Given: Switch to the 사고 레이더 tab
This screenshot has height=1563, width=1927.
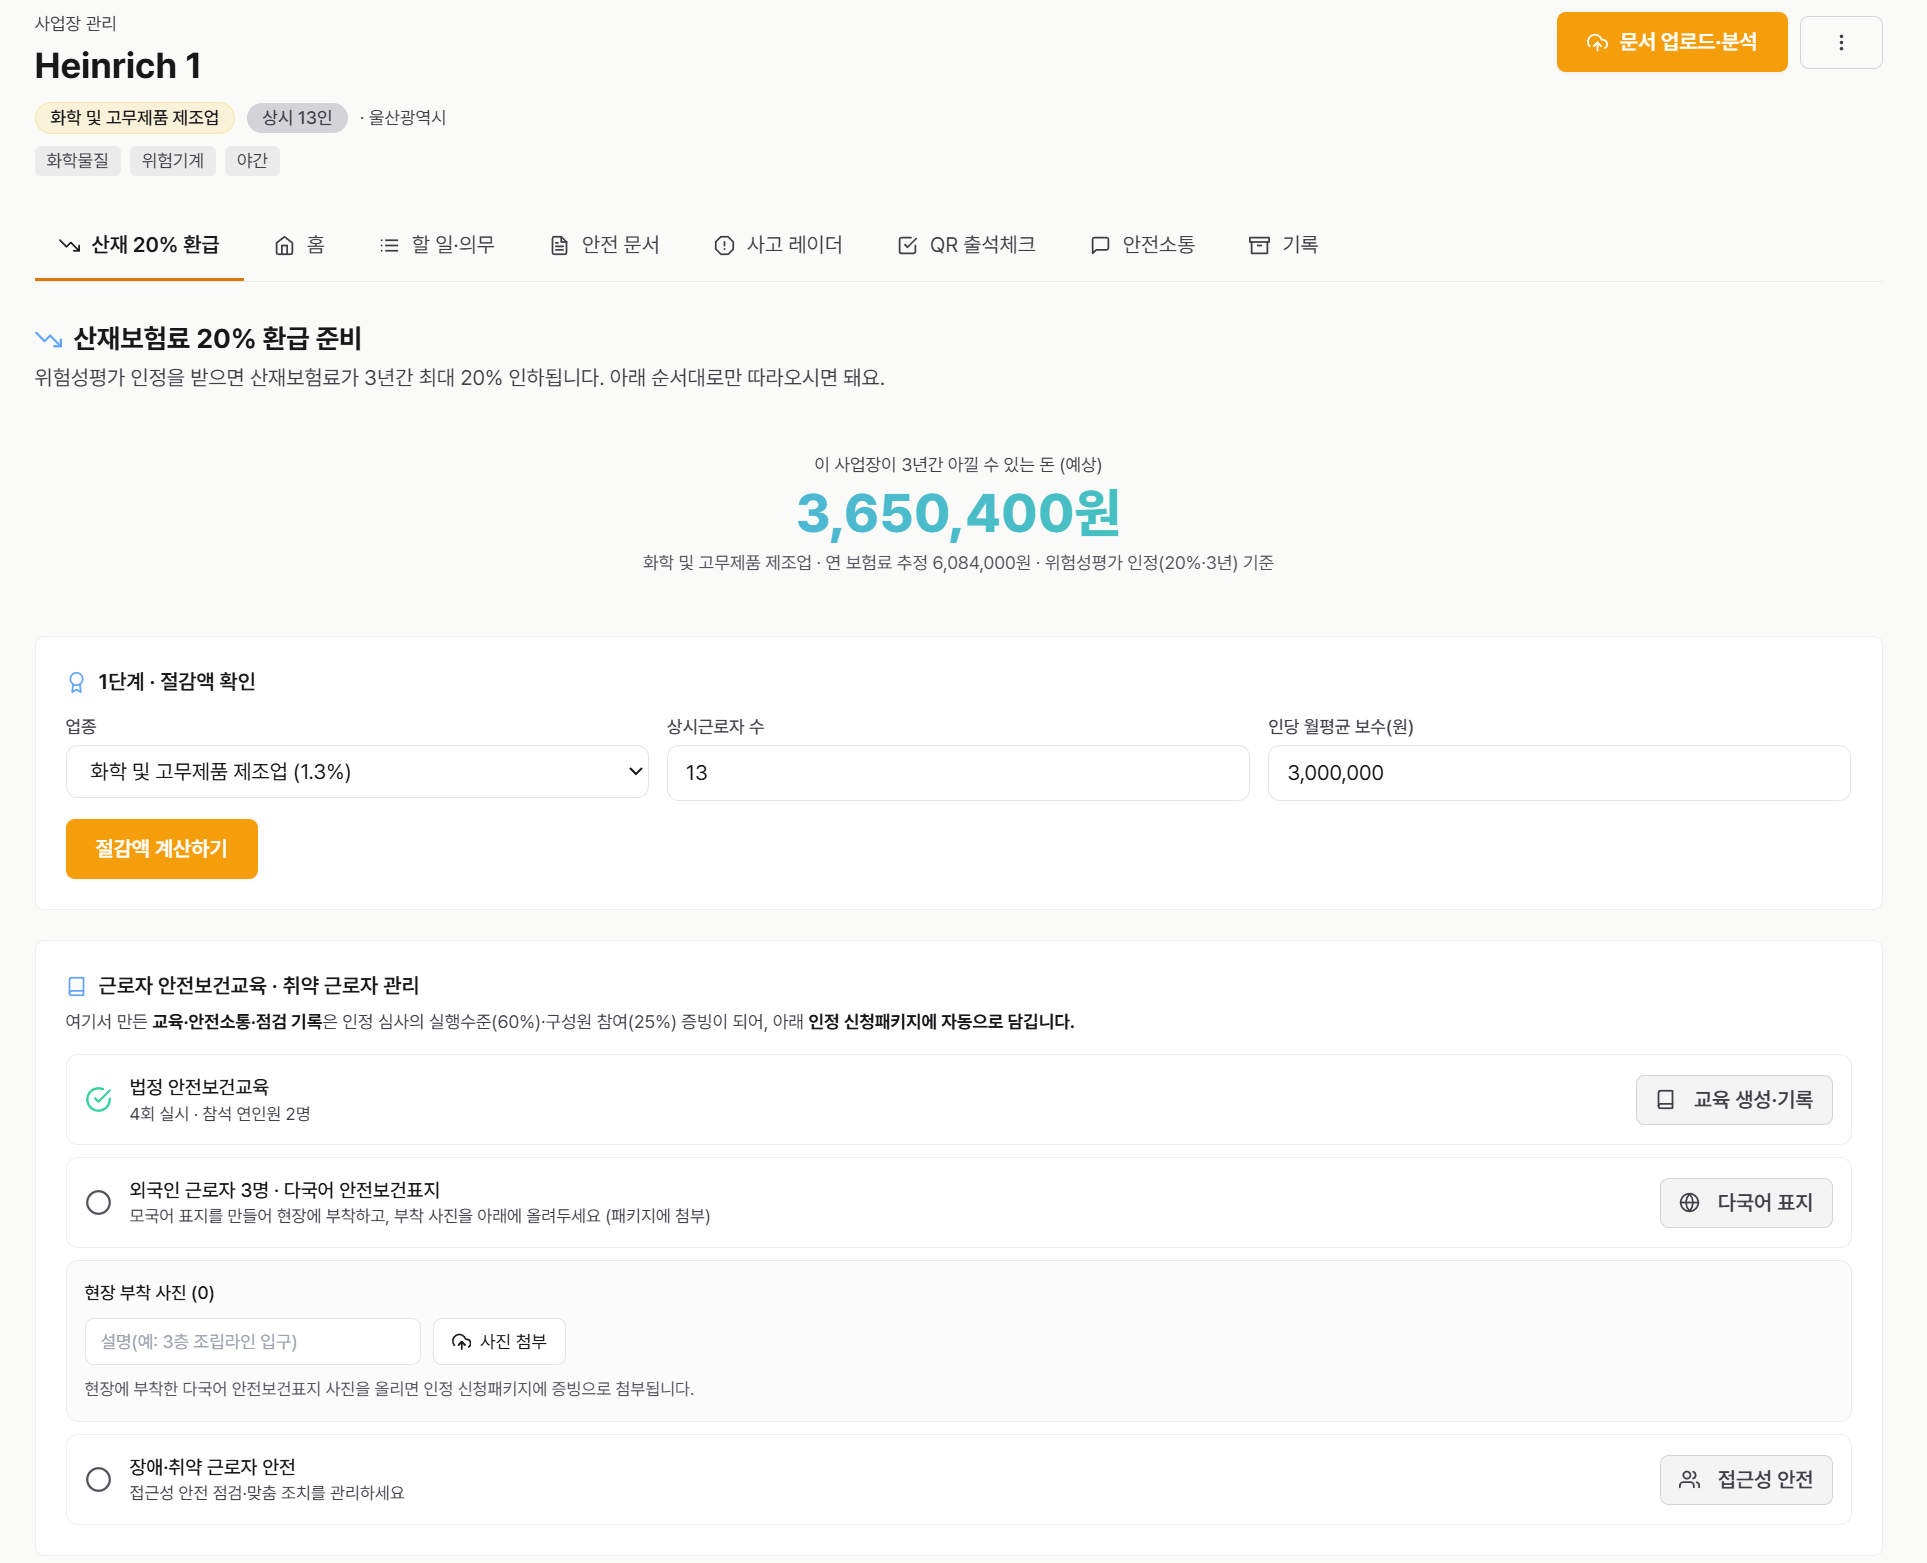Looking at the screenshot, I should coord(778,245).
